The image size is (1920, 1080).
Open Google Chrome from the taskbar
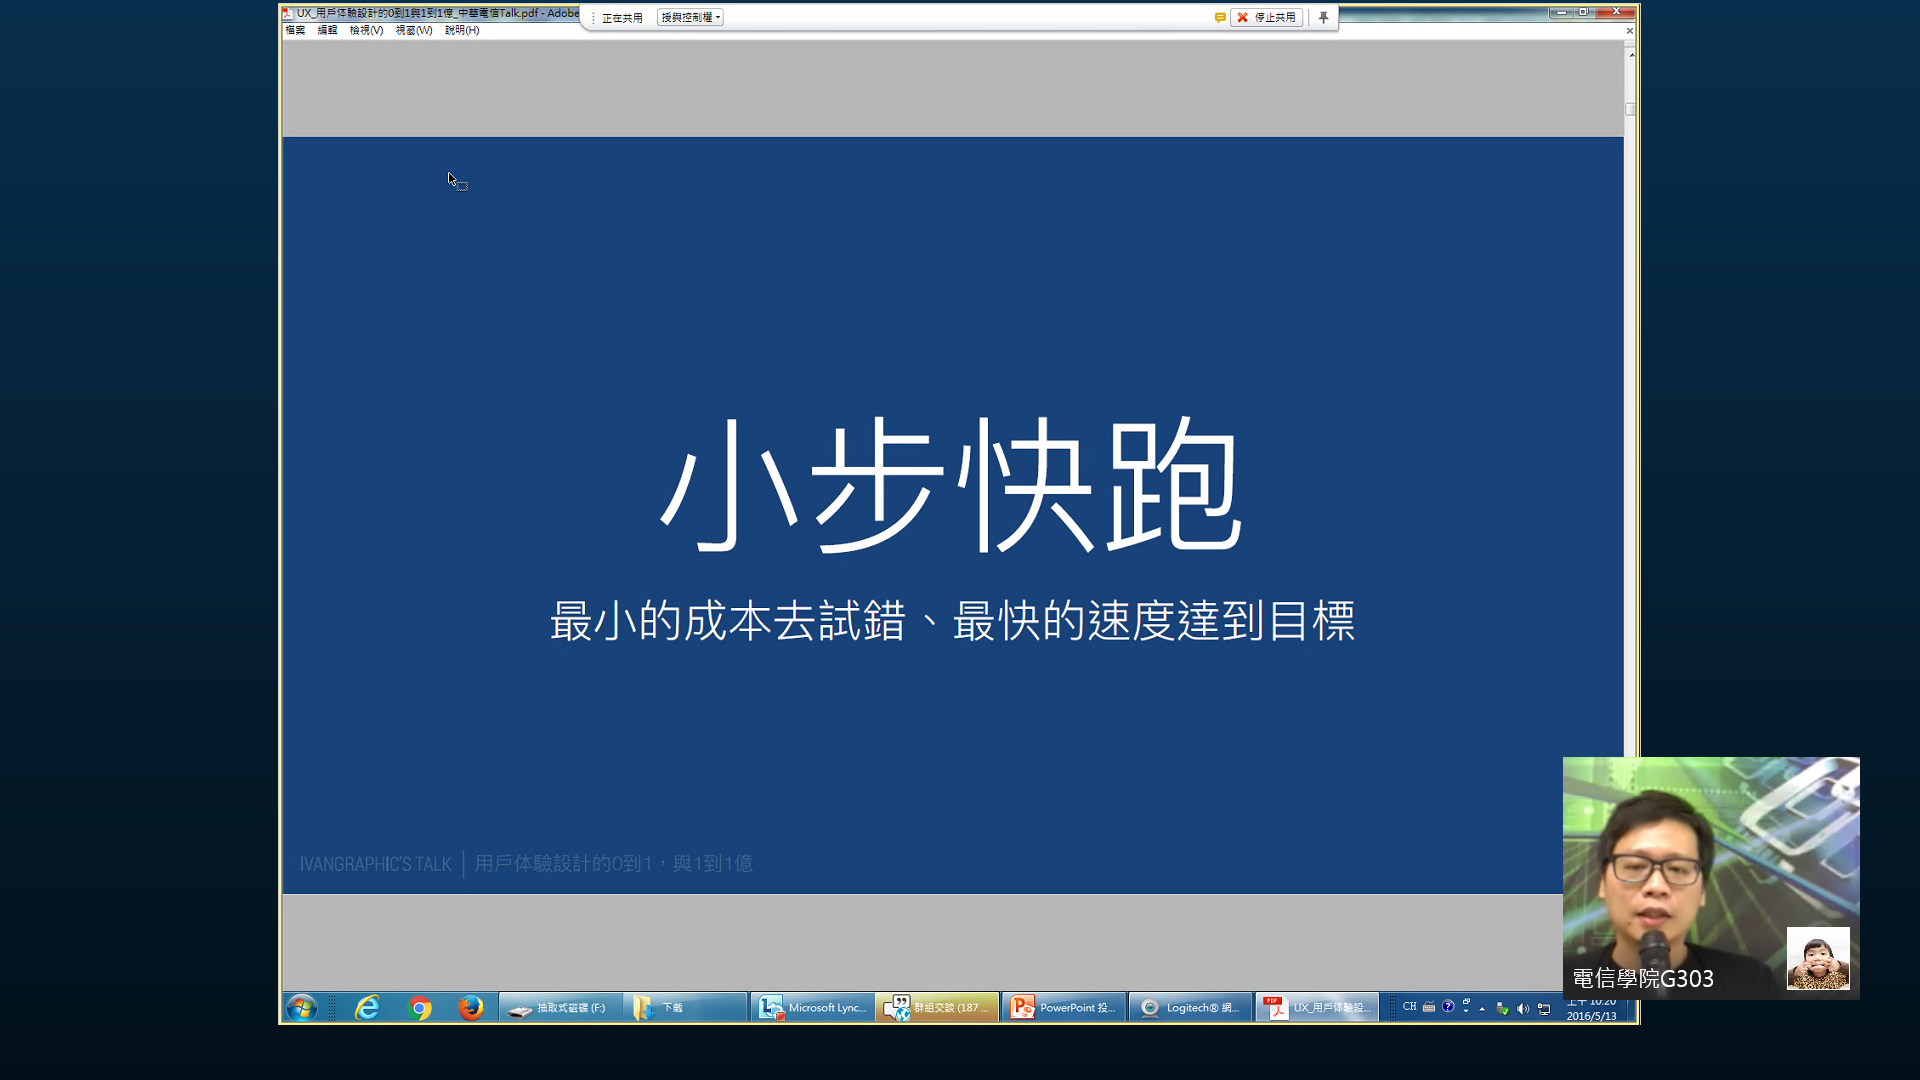pyautogui.click(x=420, y=1007)
